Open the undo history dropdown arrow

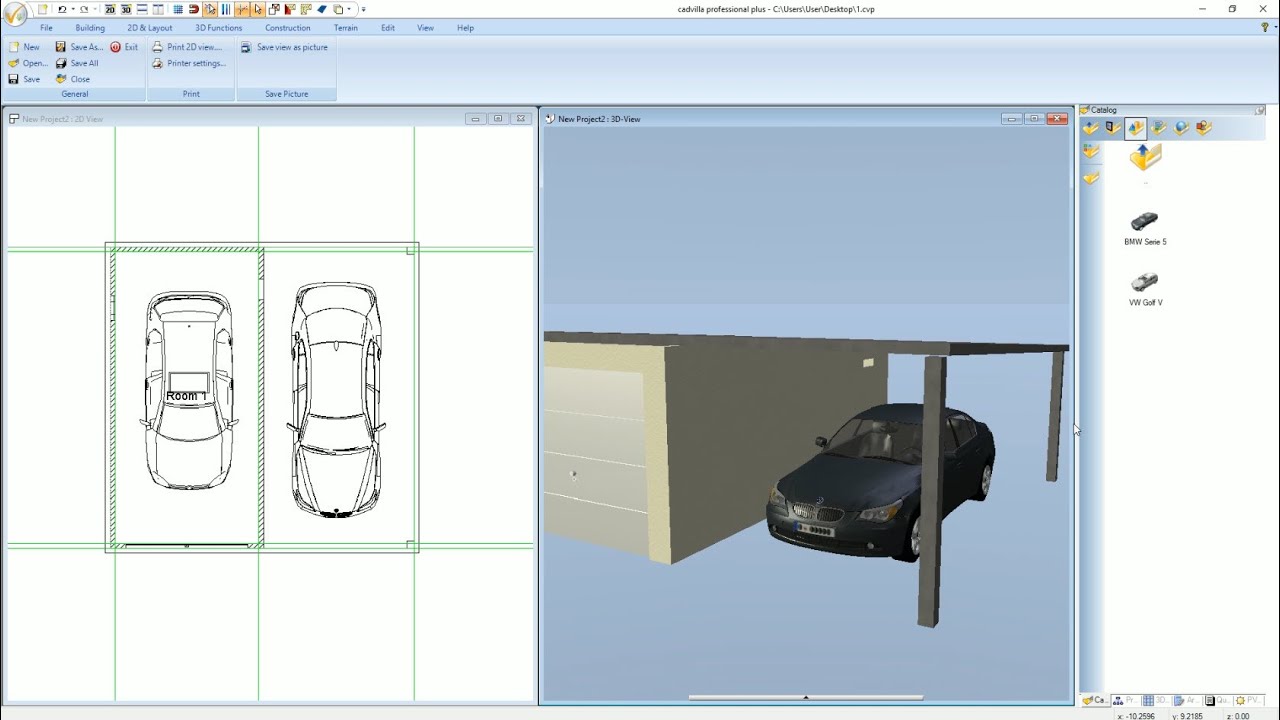point(73,9)
